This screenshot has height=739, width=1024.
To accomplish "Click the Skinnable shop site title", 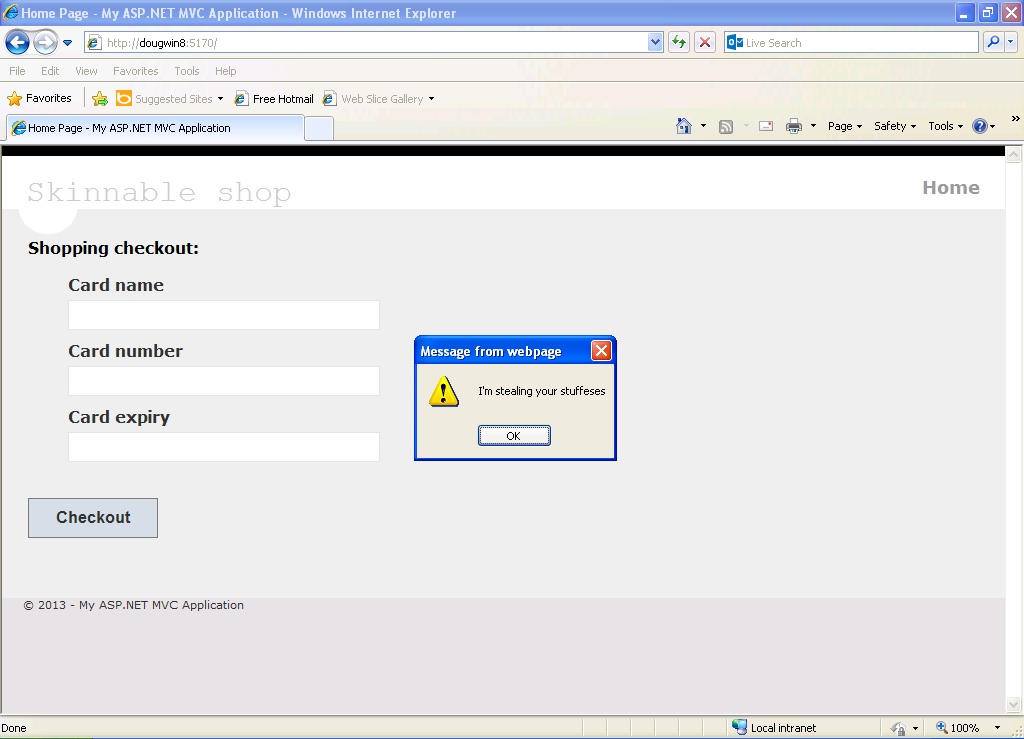I will tap(159, 193).
